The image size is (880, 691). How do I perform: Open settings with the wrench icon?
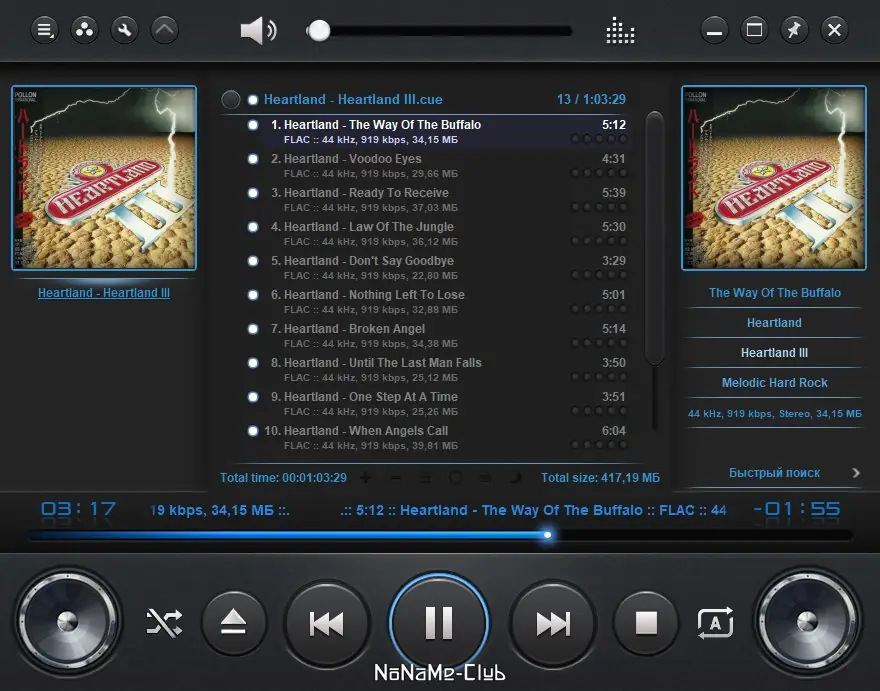tap(125, 30)
